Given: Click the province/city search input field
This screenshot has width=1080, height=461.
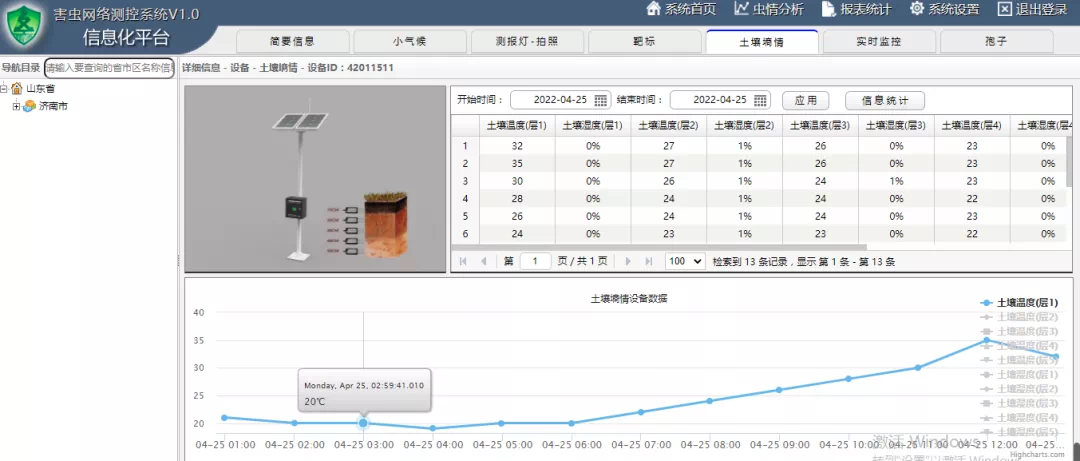Looking at the screenshot, I should pos(109,68).
